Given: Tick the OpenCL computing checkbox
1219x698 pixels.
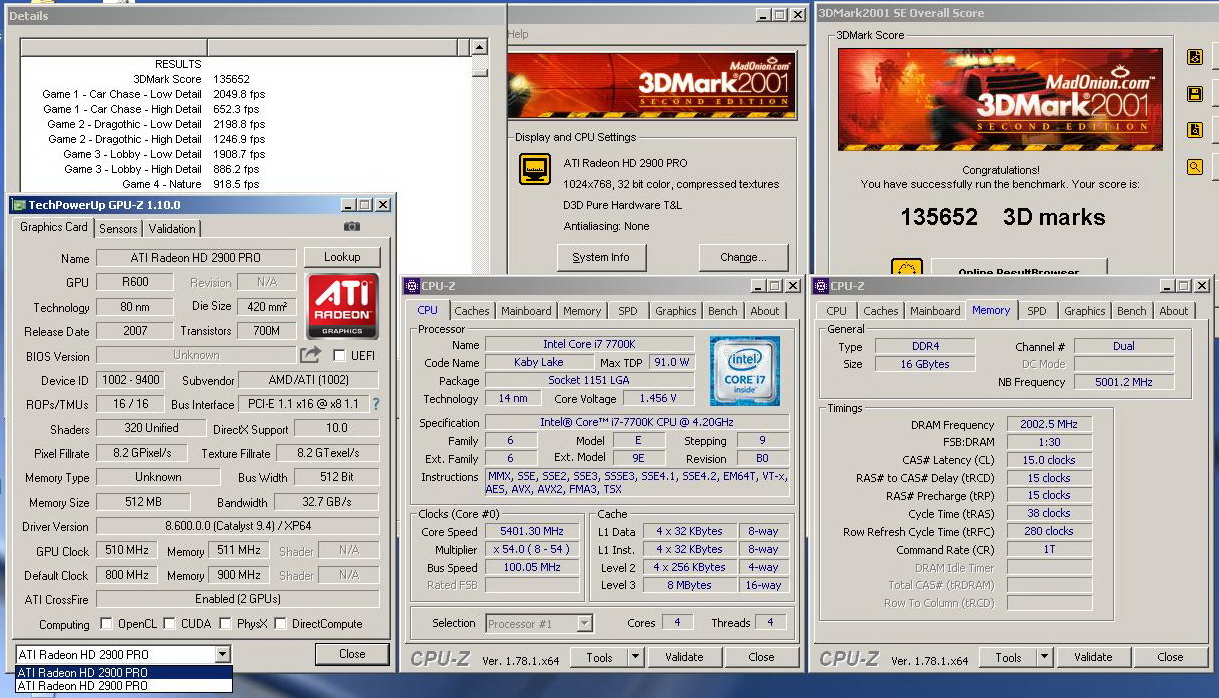Looking at the screenshot, I should 106,624.
